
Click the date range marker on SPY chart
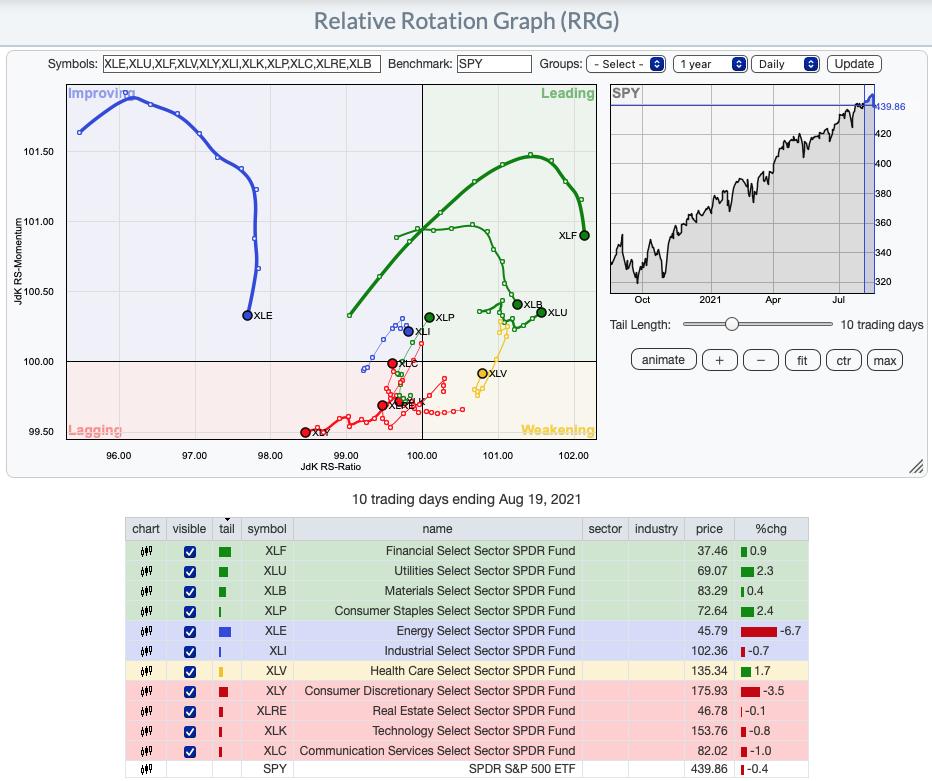[869, 189]
